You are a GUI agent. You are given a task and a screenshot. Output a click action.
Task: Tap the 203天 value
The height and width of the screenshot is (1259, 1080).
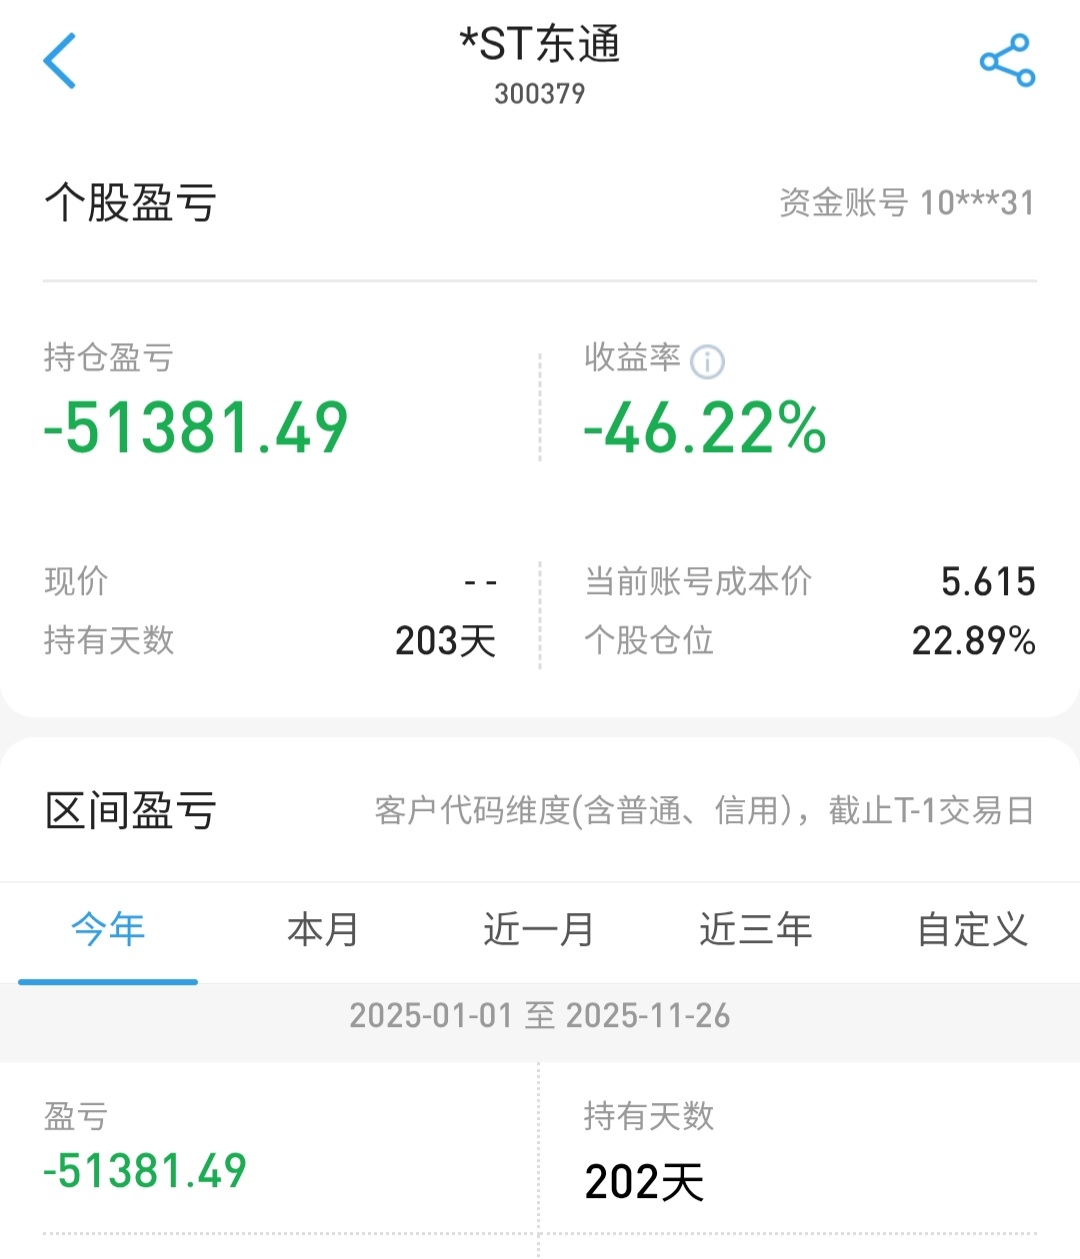click(x=446, y=641)
